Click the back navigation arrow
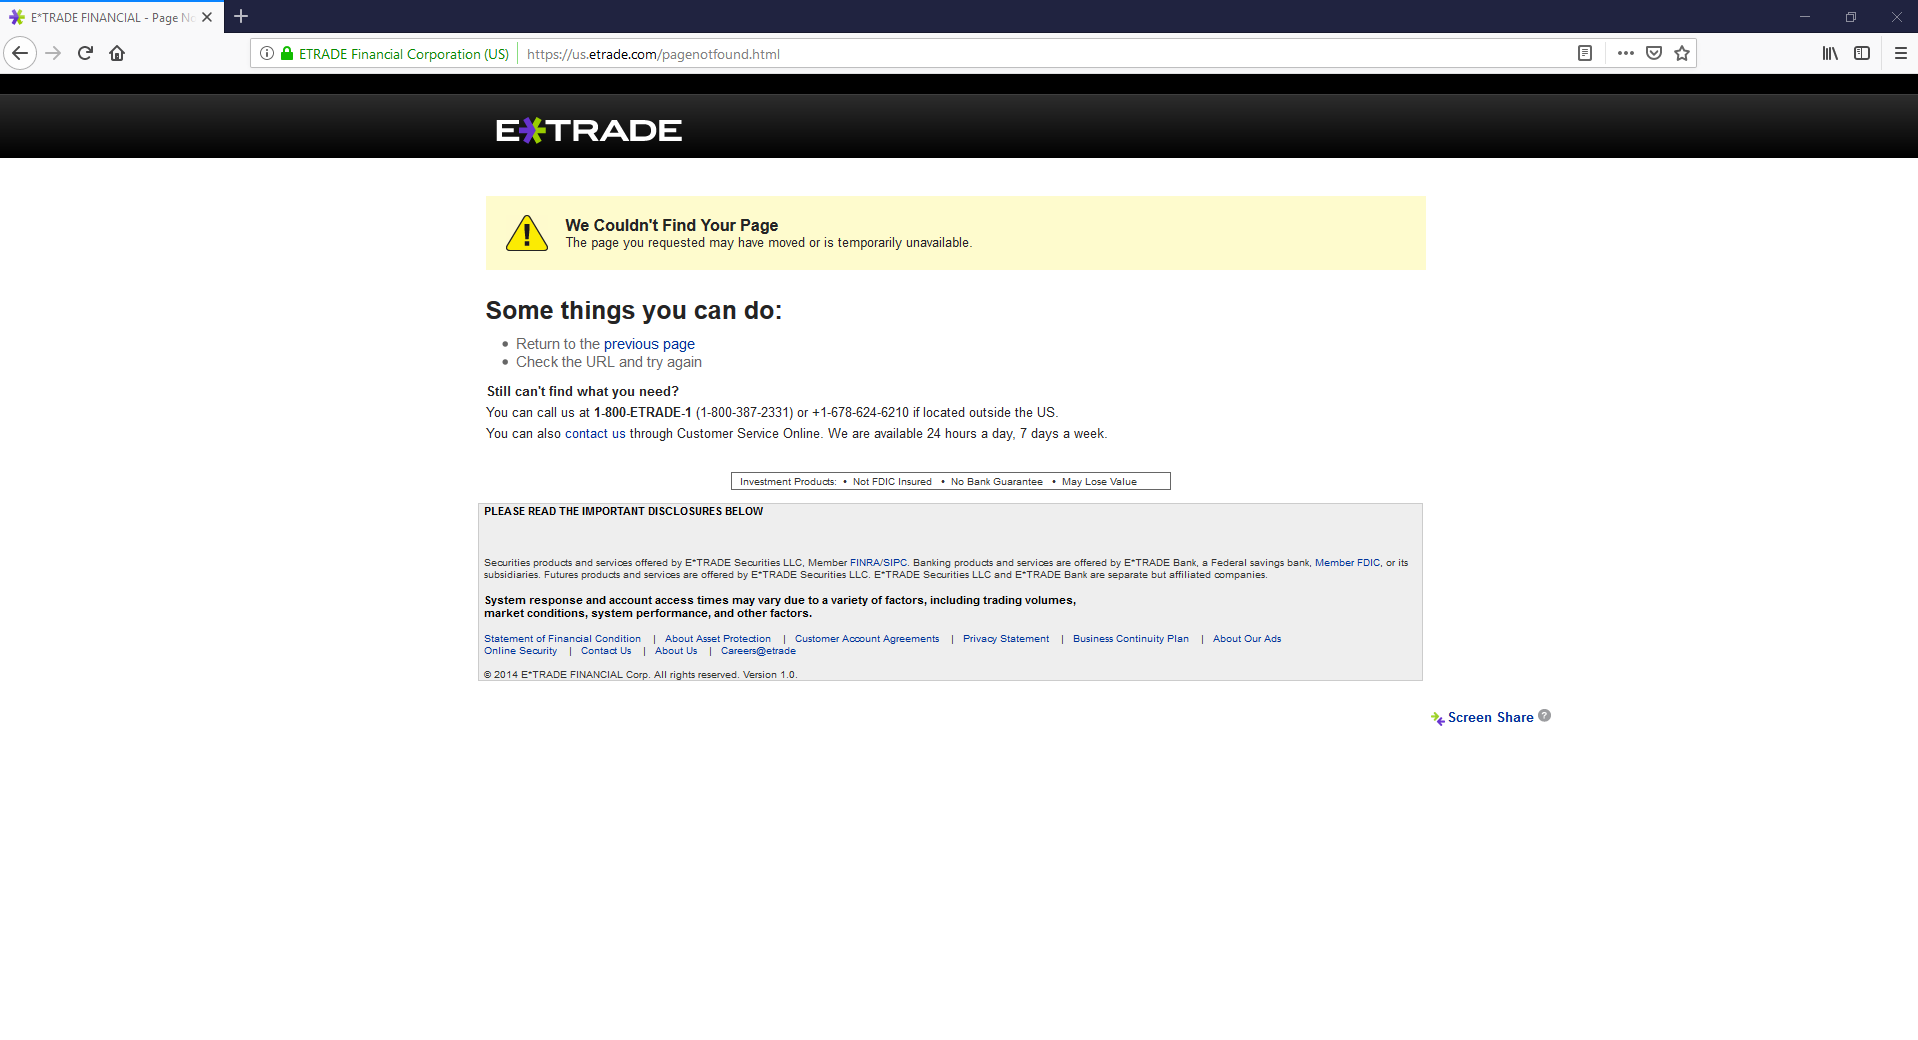 (x=20, y=53)
